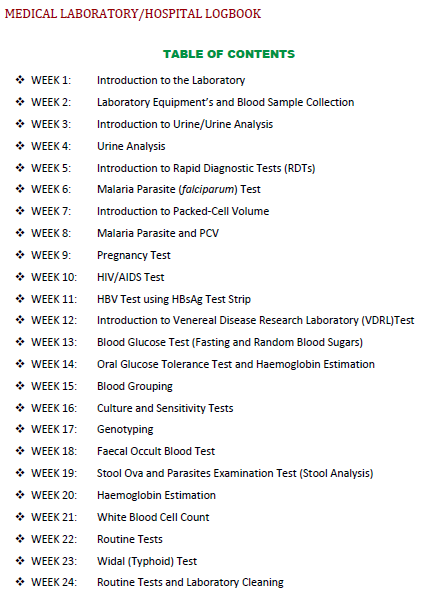Viewport: 424px width, 599px height.
Task: Open the Malaria Parasite (falciparum) Test entry
Action: 179,189
